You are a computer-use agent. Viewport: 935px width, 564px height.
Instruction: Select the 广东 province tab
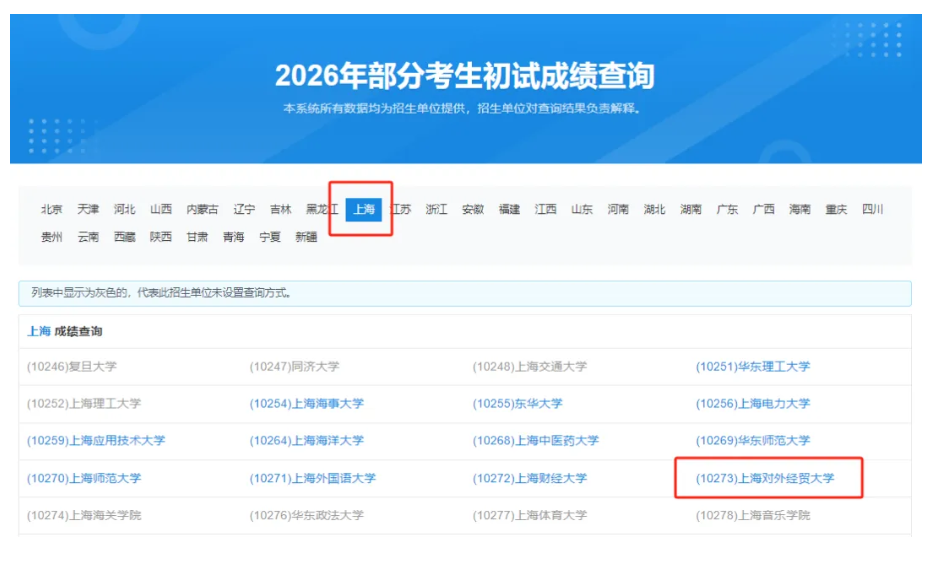pyautogui.click(x=727, y=209)
